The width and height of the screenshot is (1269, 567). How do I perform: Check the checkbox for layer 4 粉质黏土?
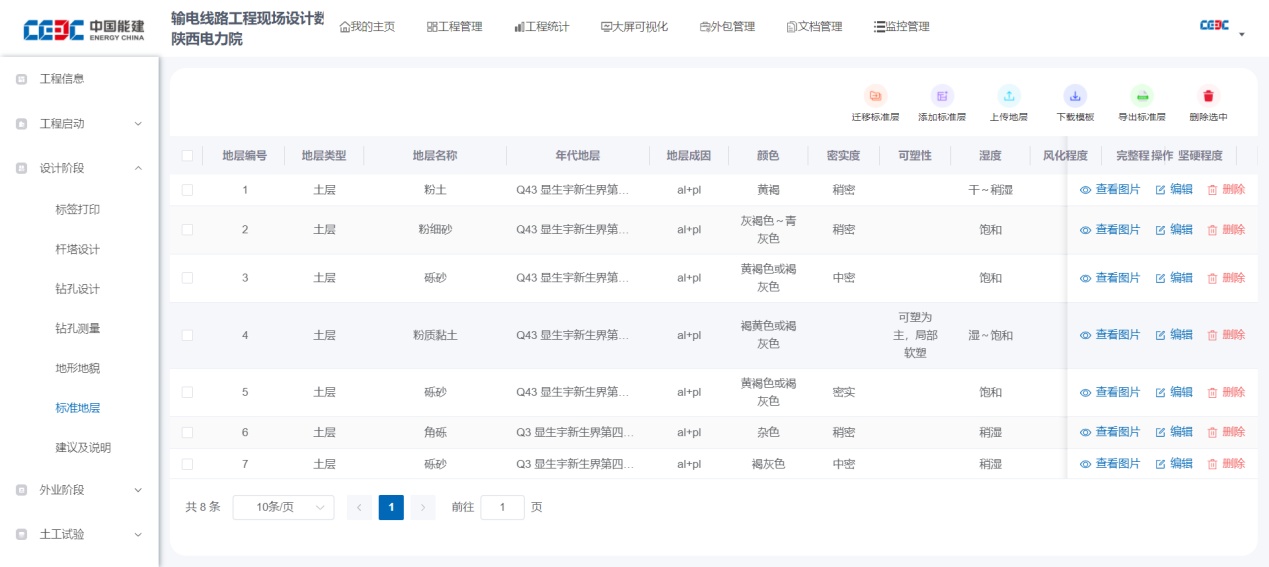pos(187,335)
